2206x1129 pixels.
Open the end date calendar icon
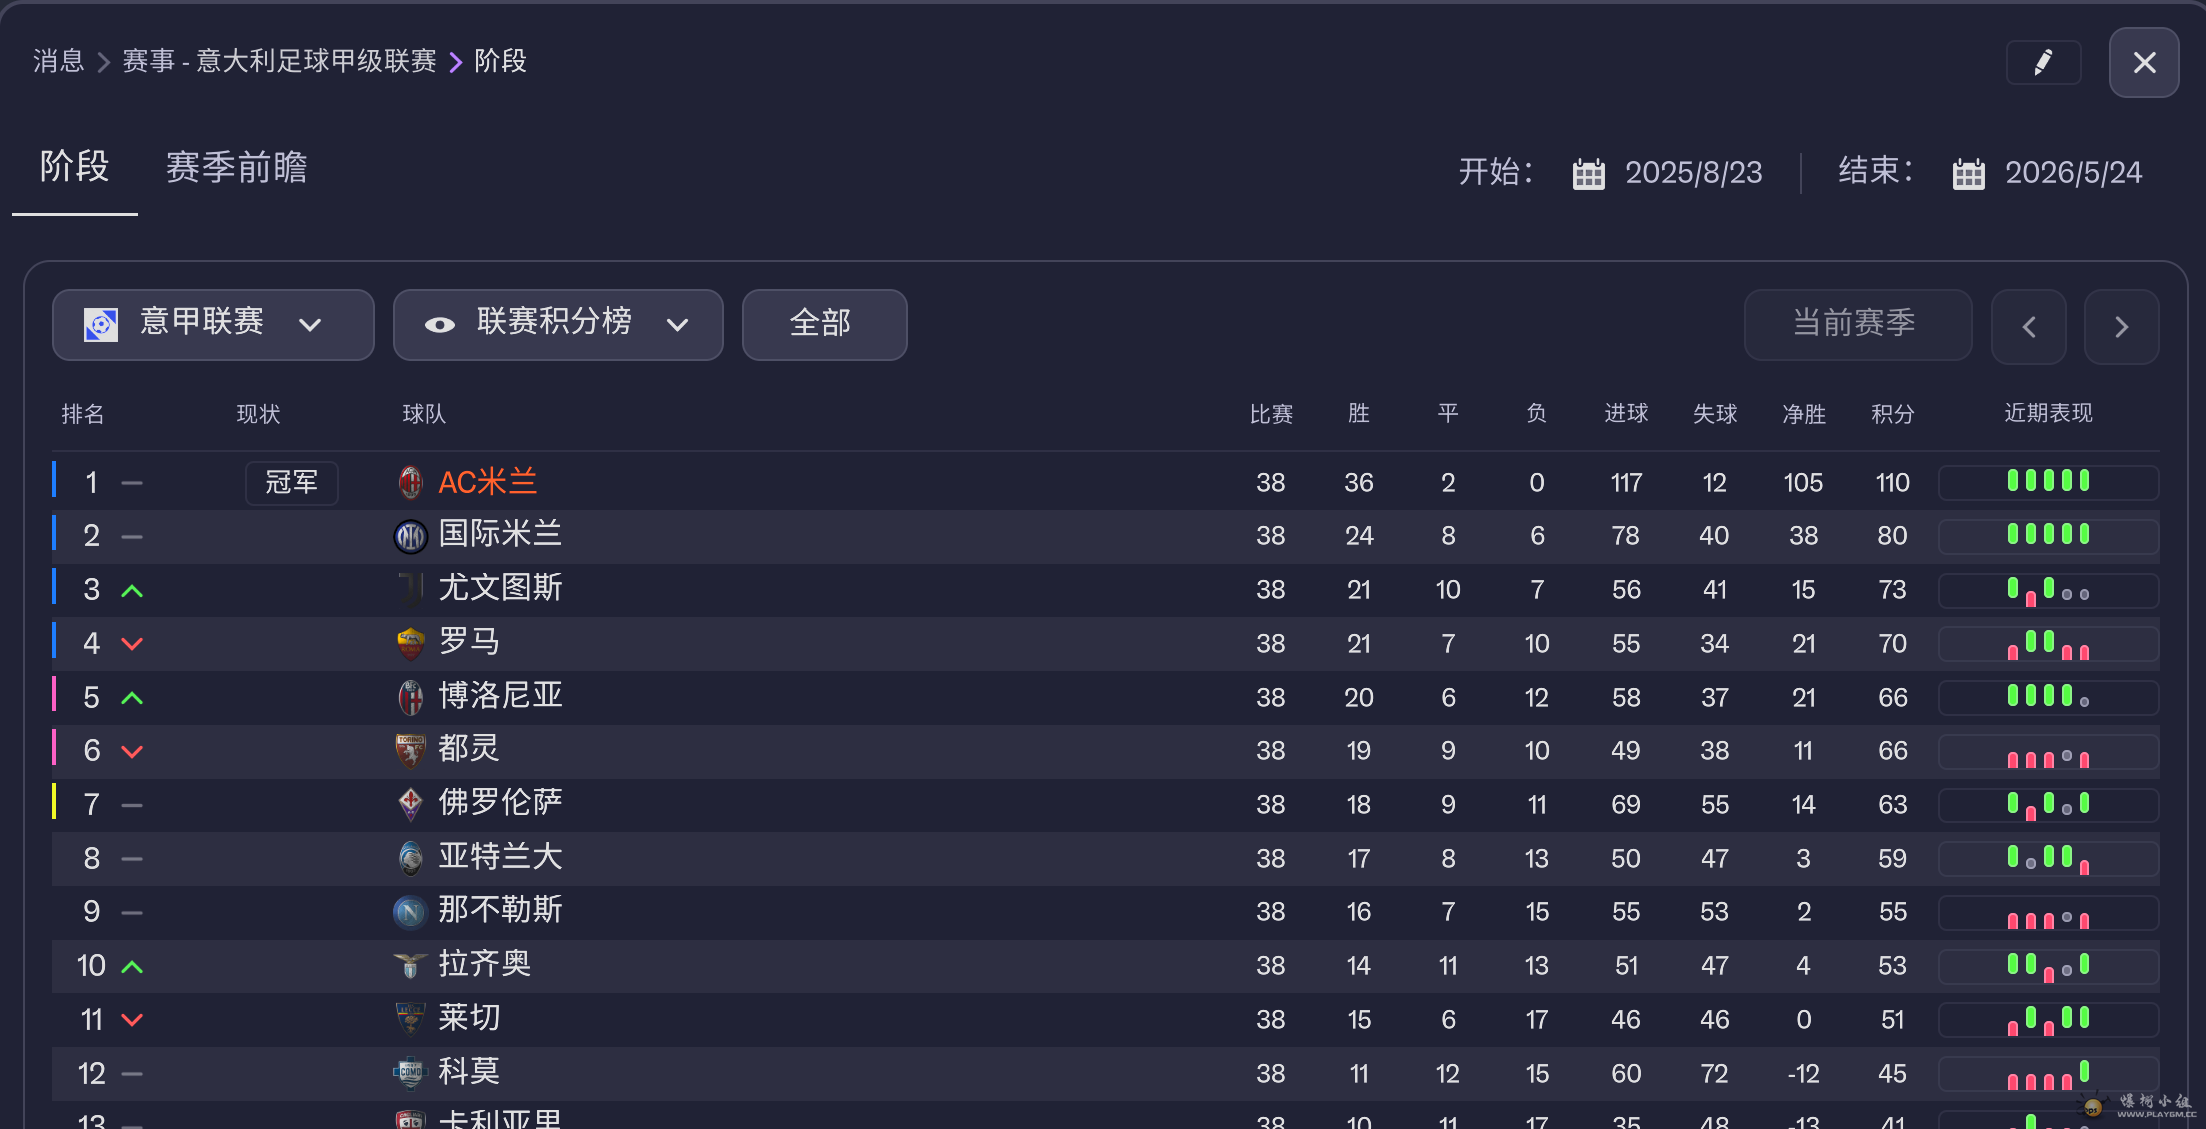(1968, 174)
